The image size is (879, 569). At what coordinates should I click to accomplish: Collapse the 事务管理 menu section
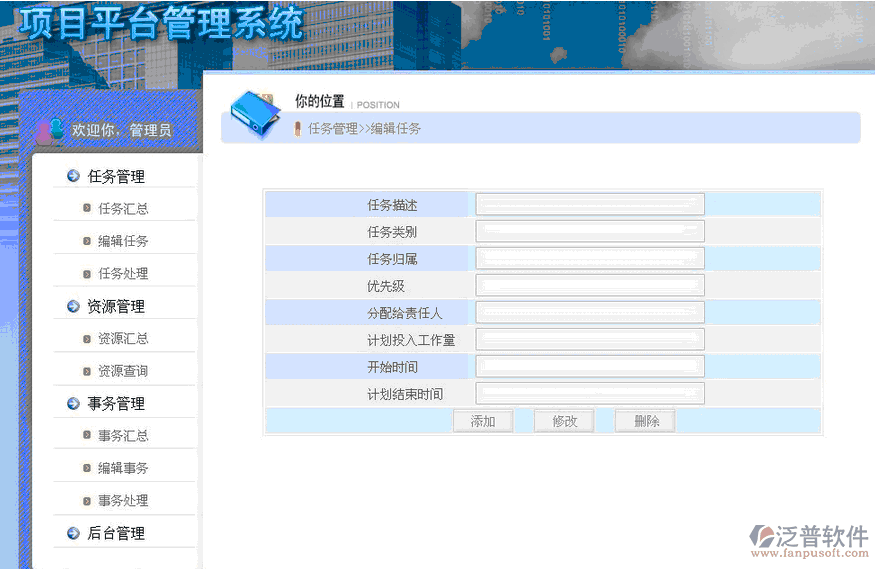[x=116, y=404]
